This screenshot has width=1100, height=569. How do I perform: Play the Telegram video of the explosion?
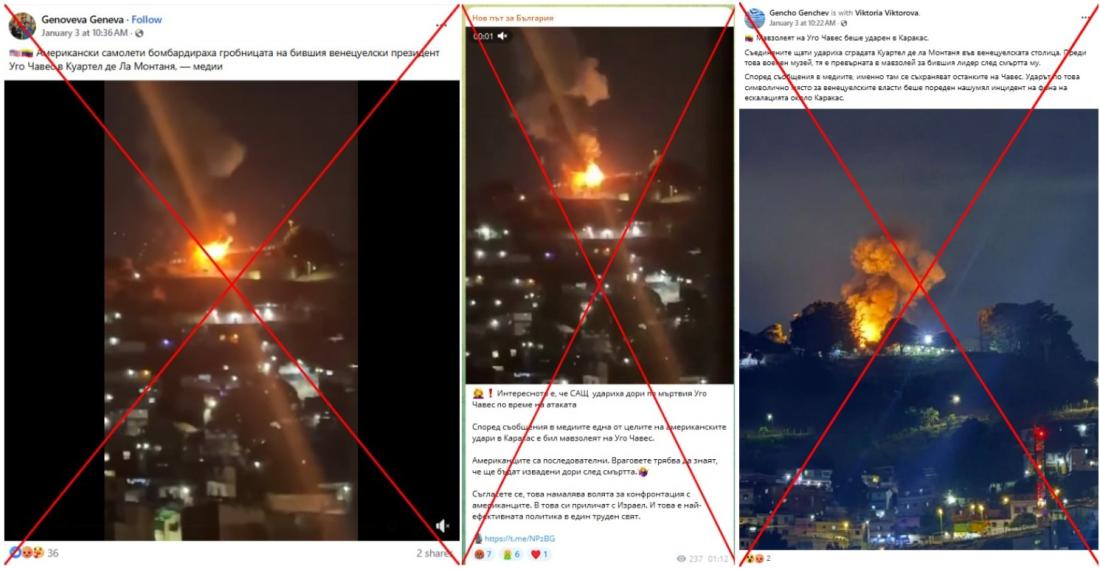600,205
